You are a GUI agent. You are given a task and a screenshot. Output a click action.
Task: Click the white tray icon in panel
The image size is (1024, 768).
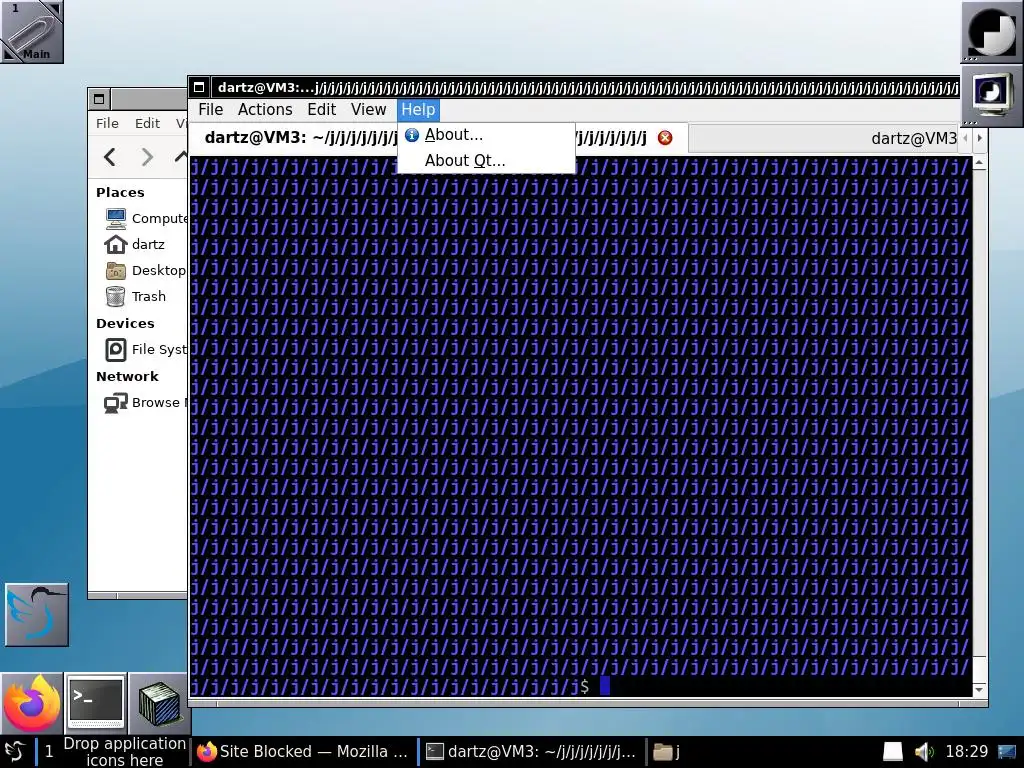[x=893, y=752]
